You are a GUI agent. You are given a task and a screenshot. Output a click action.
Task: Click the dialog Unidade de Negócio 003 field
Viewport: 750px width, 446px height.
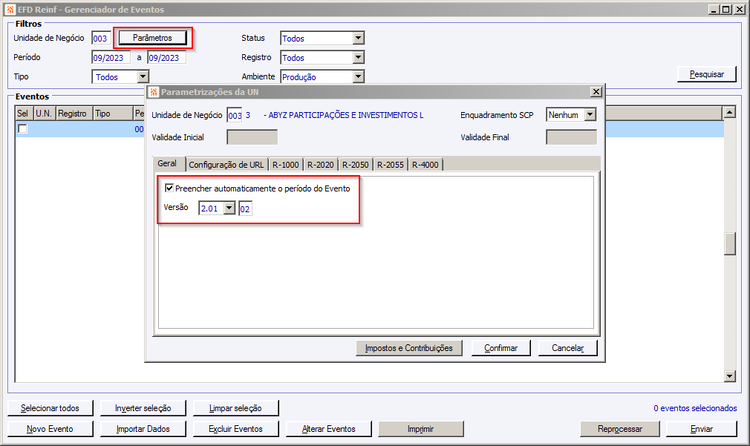(234, 115)
